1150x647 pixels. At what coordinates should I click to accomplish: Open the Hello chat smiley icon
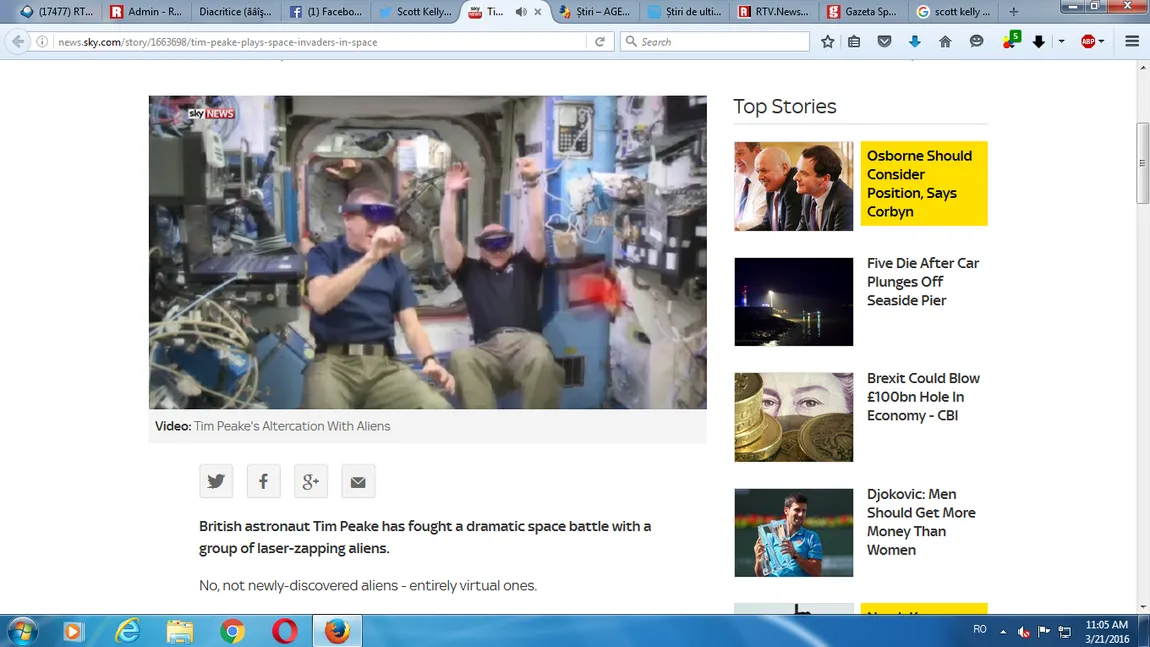[976, 42]
